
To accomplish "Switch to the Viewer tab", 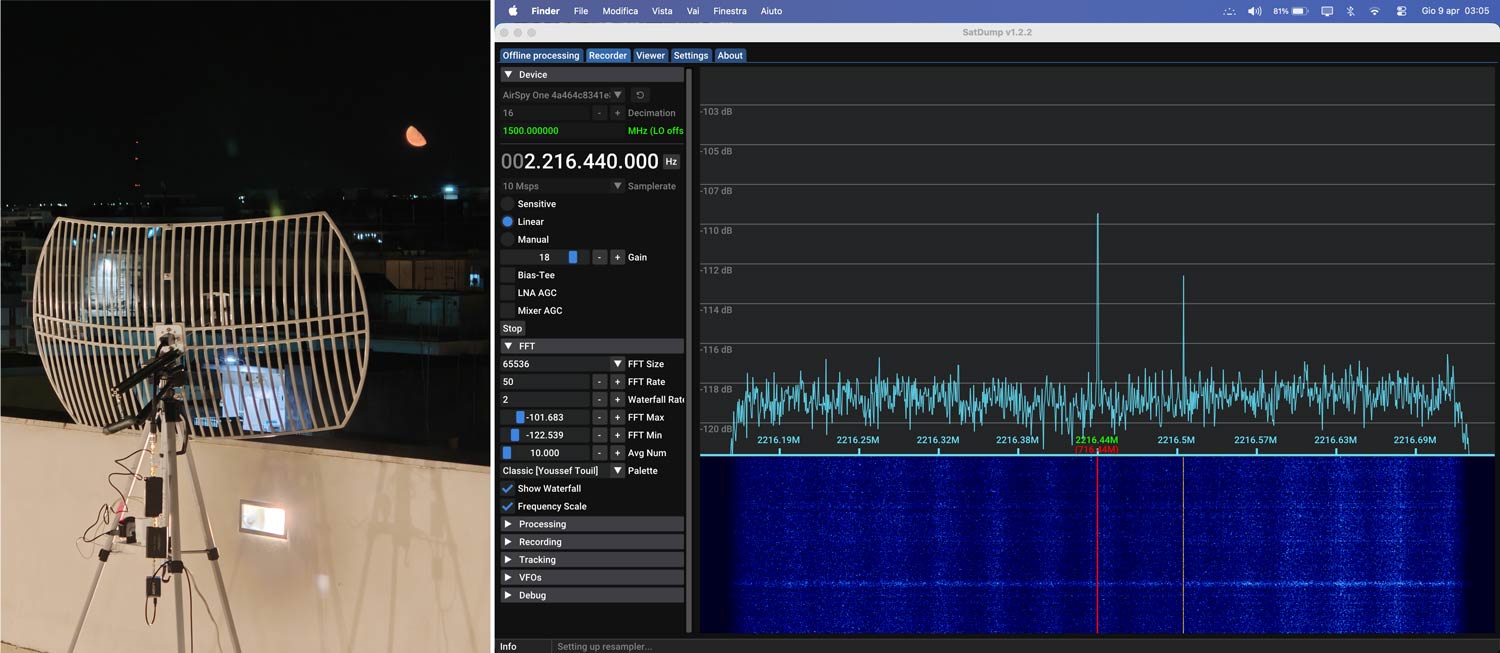I will point(650,56).
